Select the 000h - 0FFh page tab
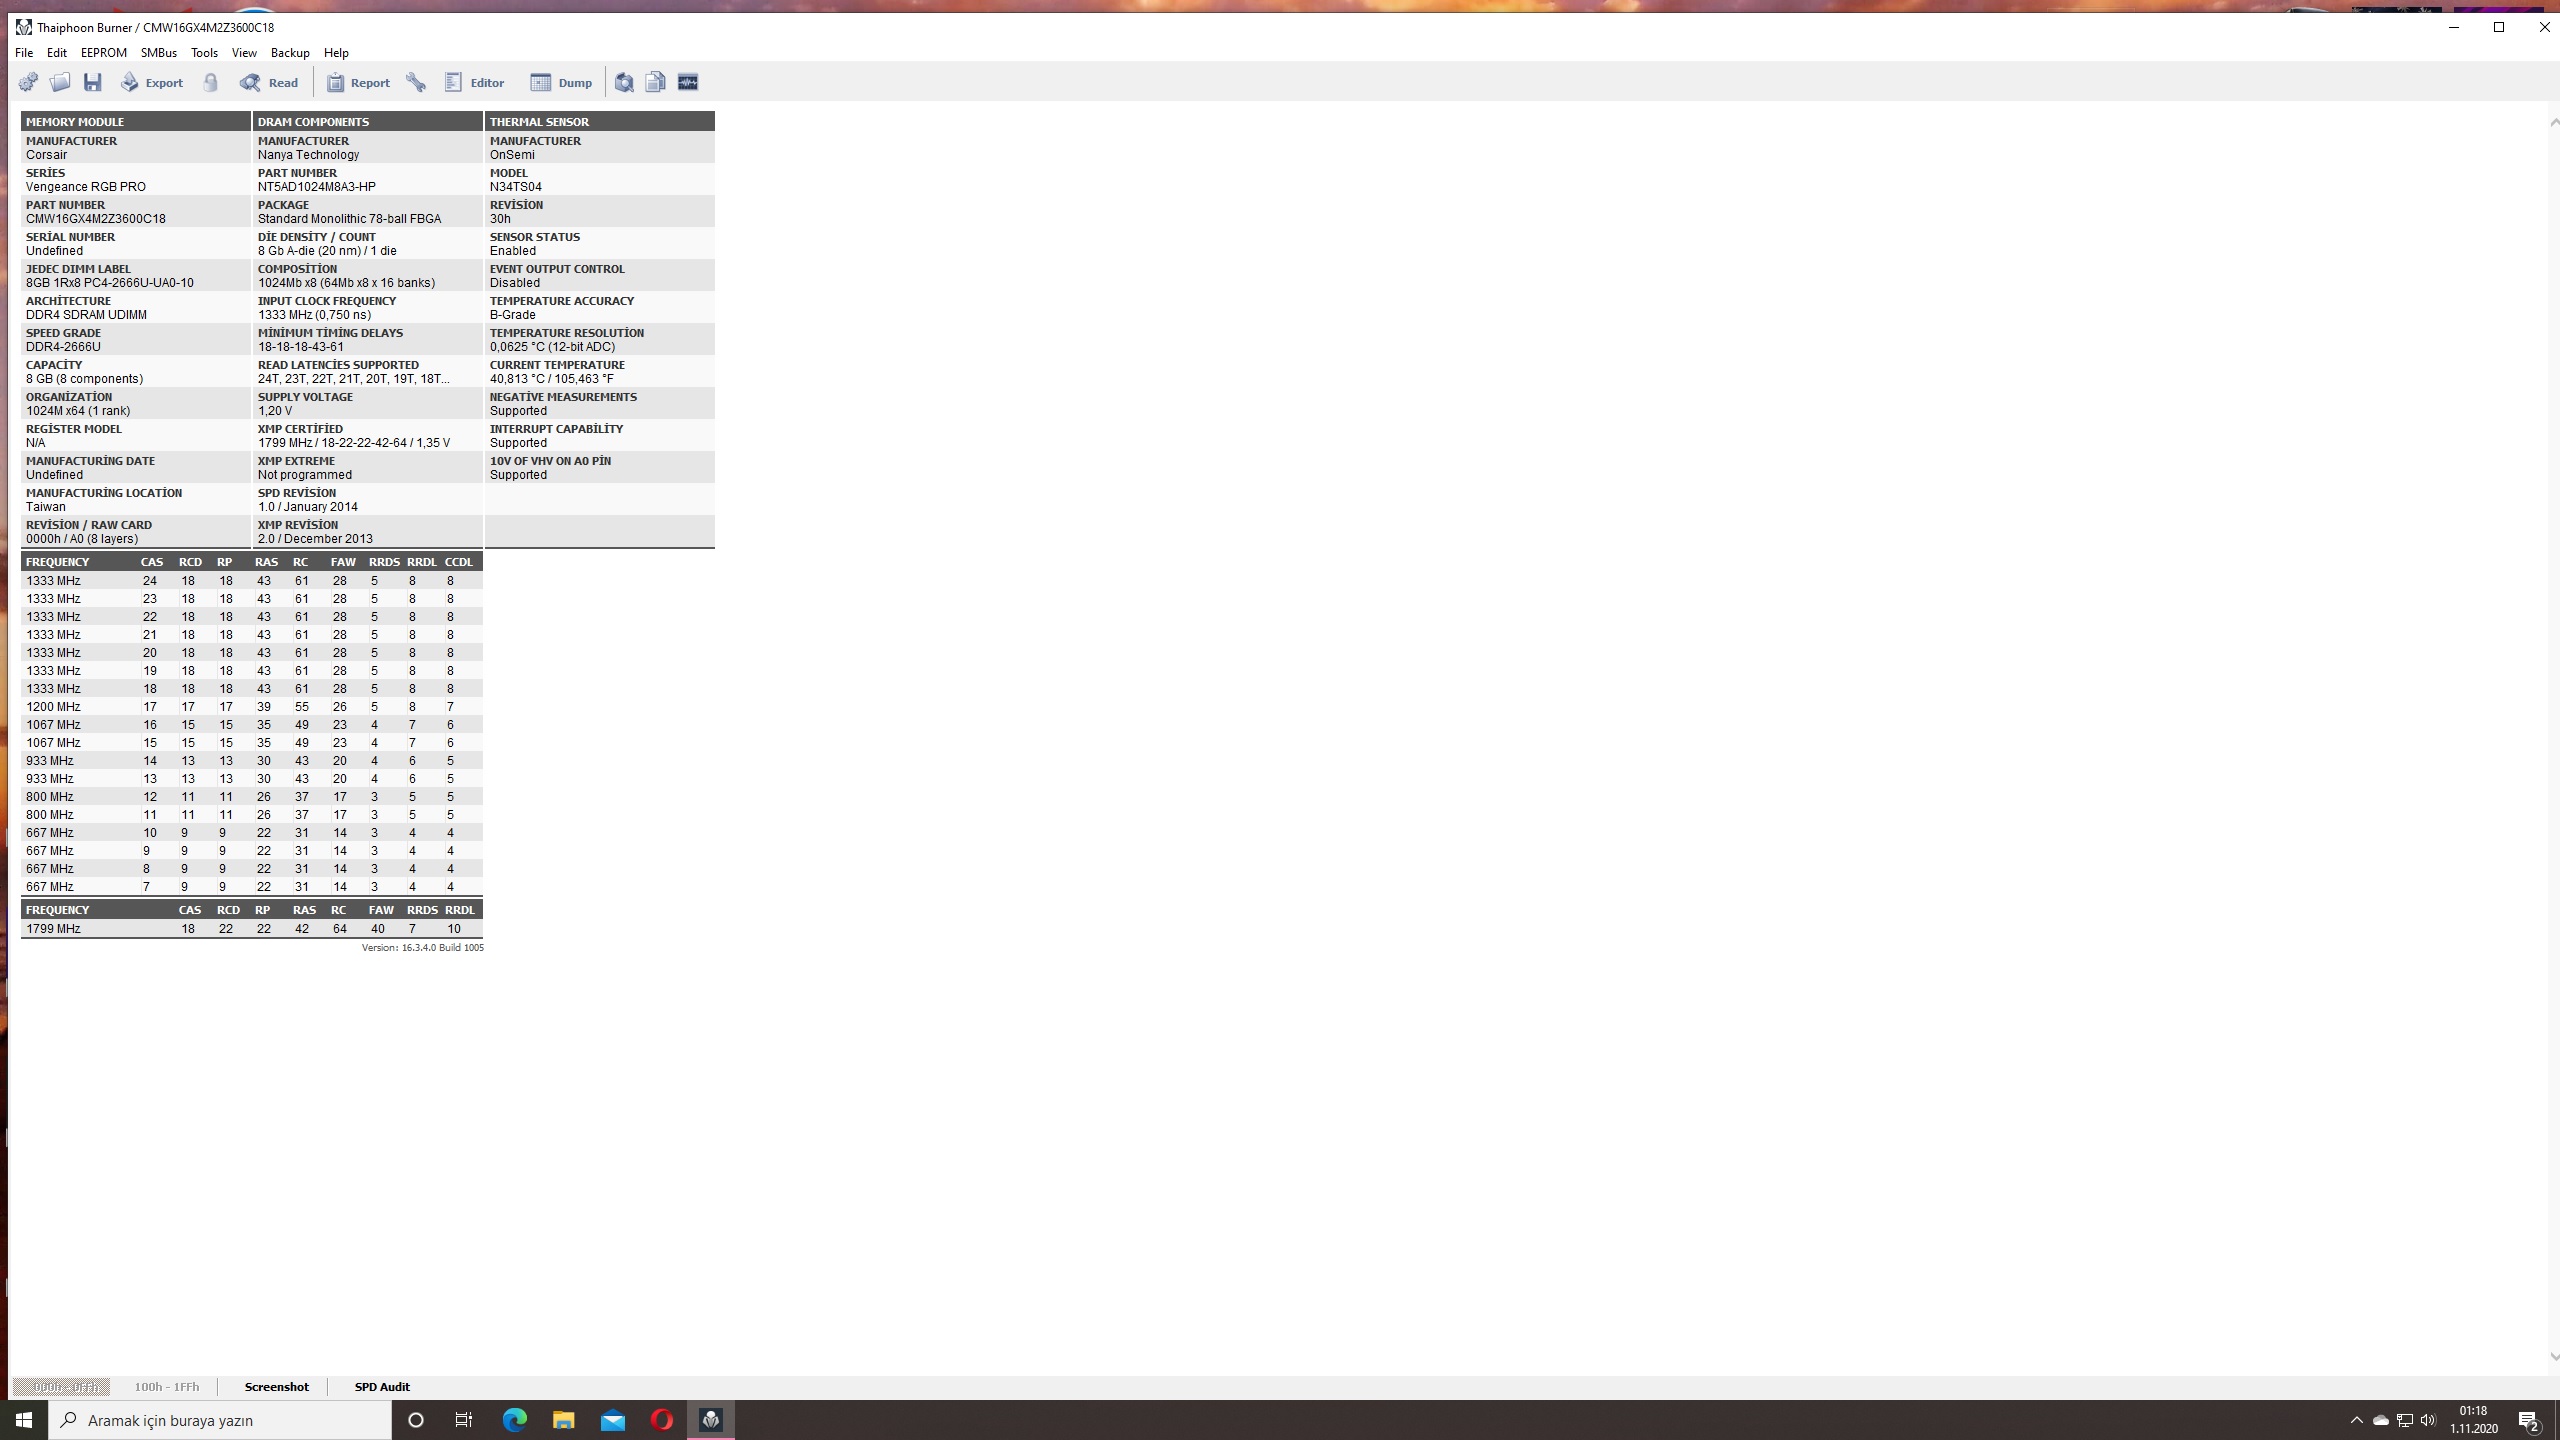This screenshot has height=1440, width=2560. coord(62,1387)
